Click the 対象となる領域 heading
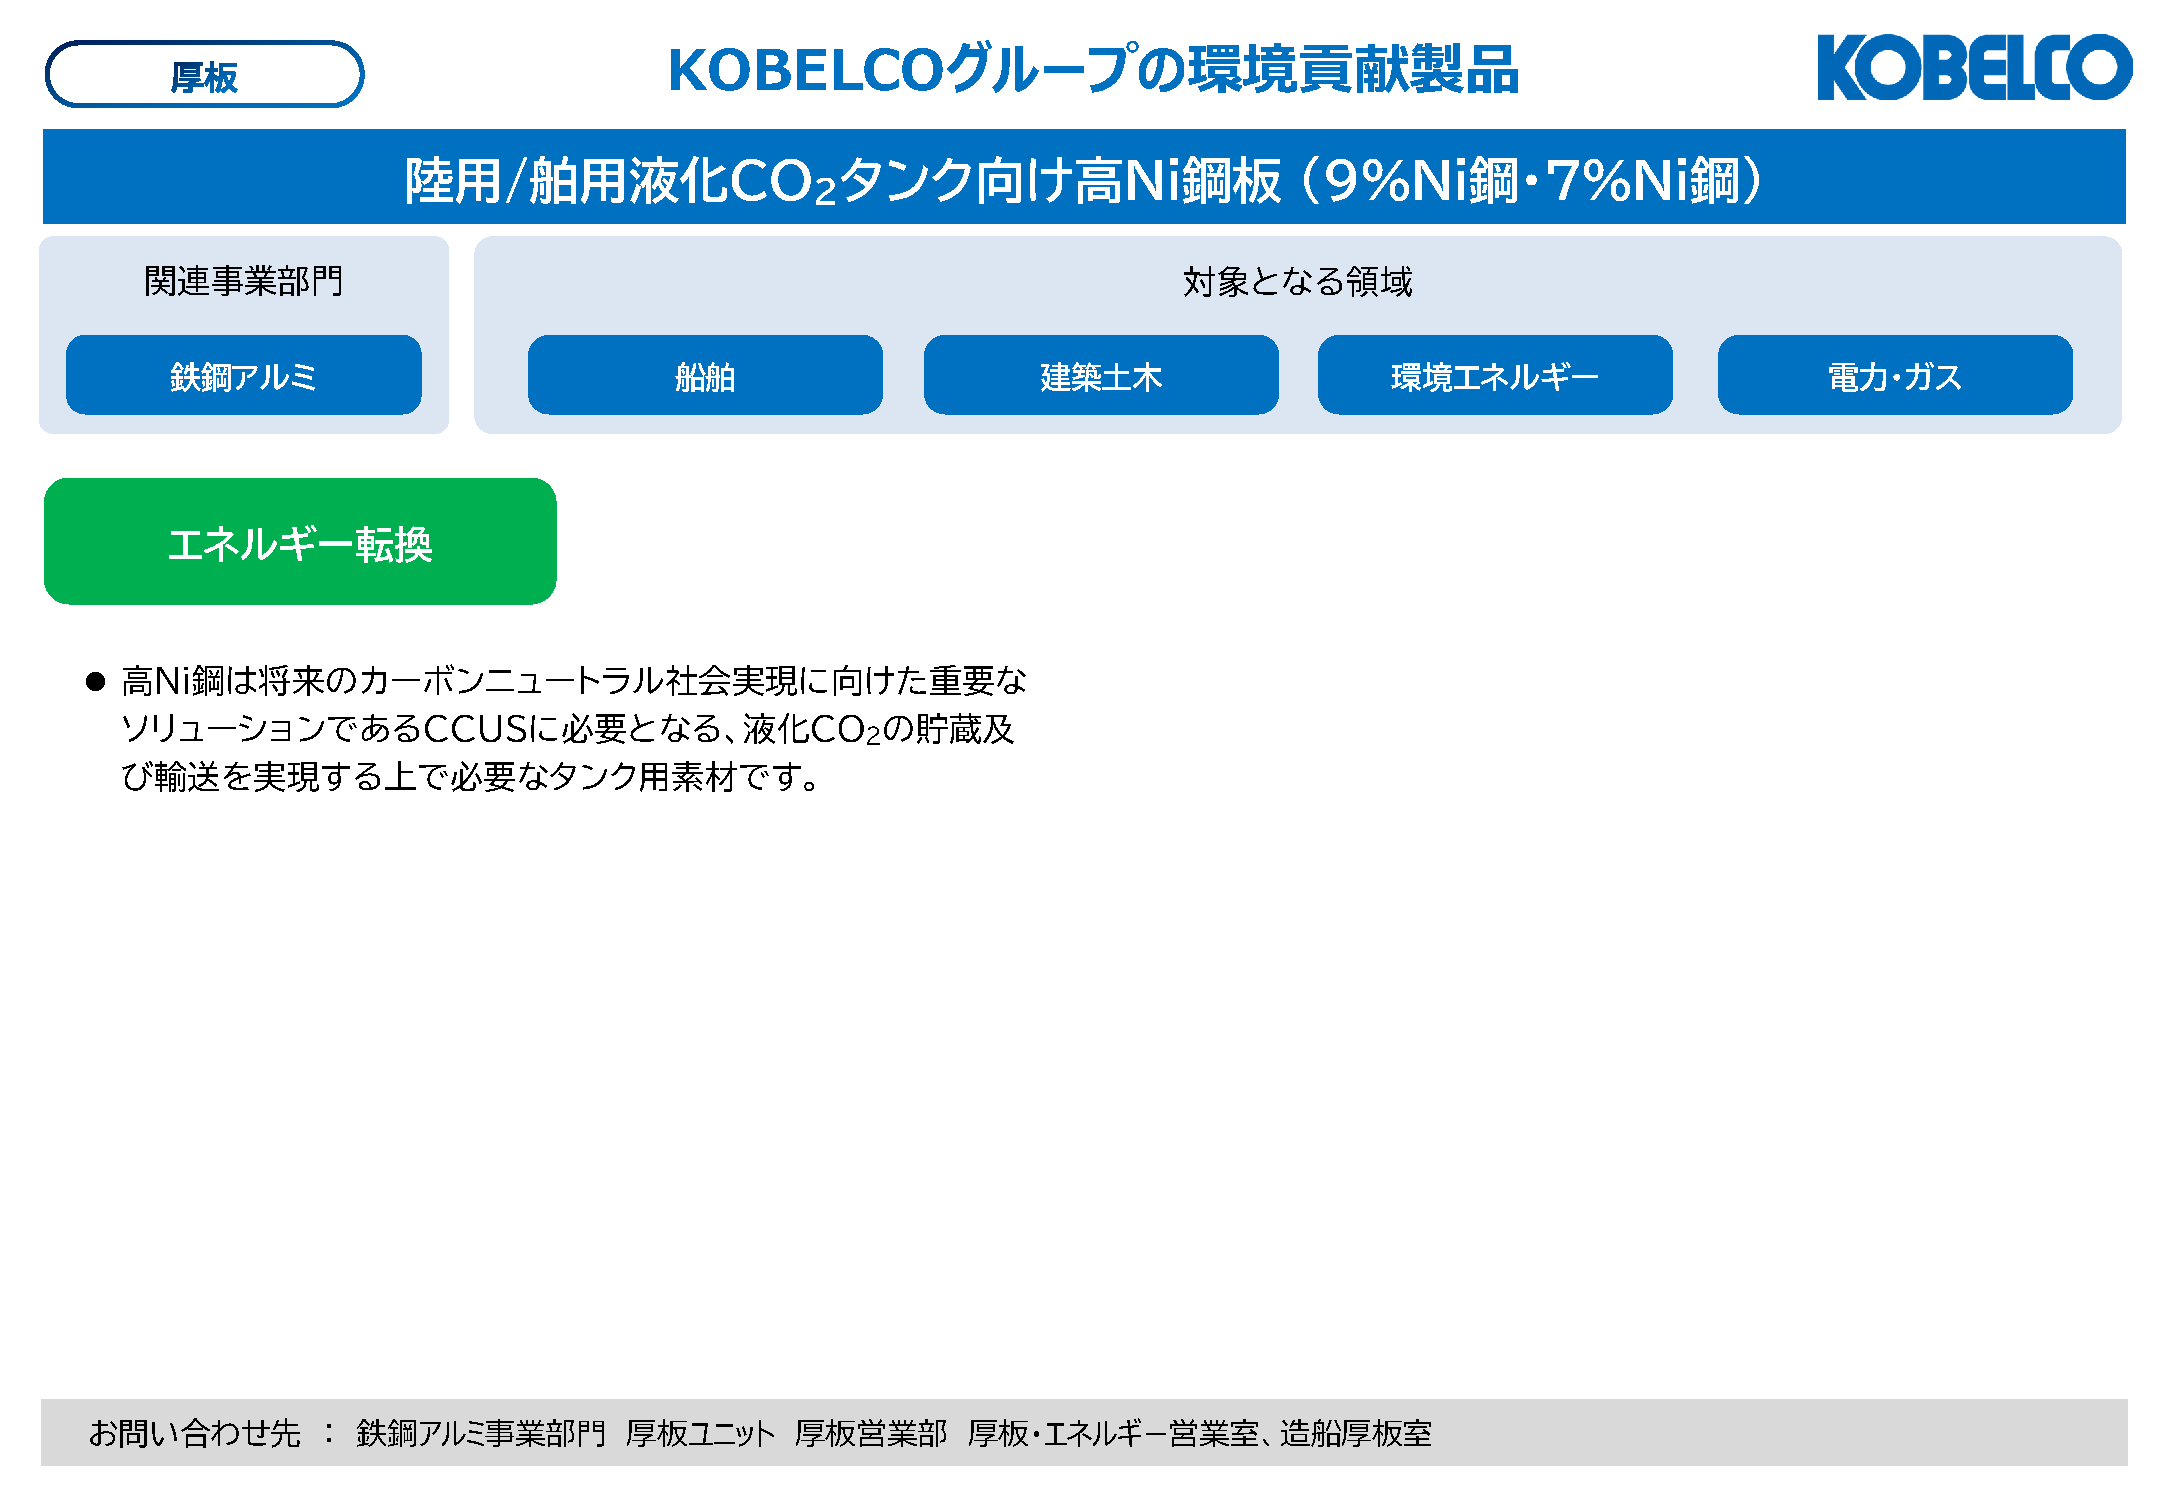 1298,282
